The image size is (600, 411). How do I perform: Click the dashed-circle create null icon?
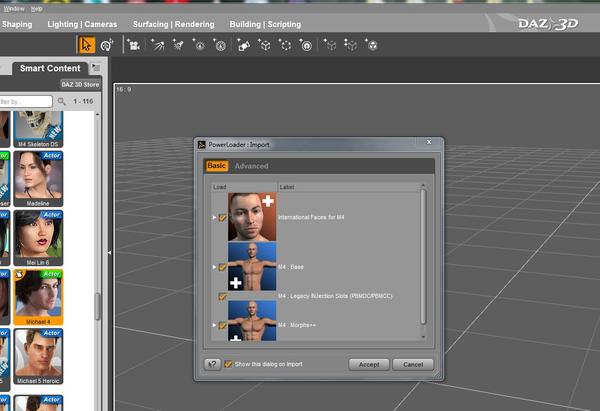[285, 45]
